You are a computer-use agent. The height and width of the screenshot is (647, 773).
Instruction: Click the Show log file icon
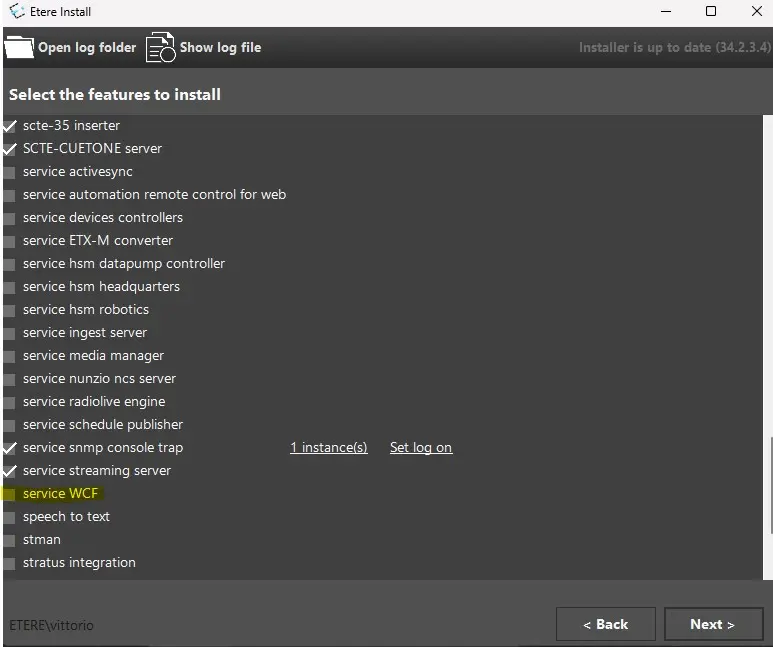(160, 47)
